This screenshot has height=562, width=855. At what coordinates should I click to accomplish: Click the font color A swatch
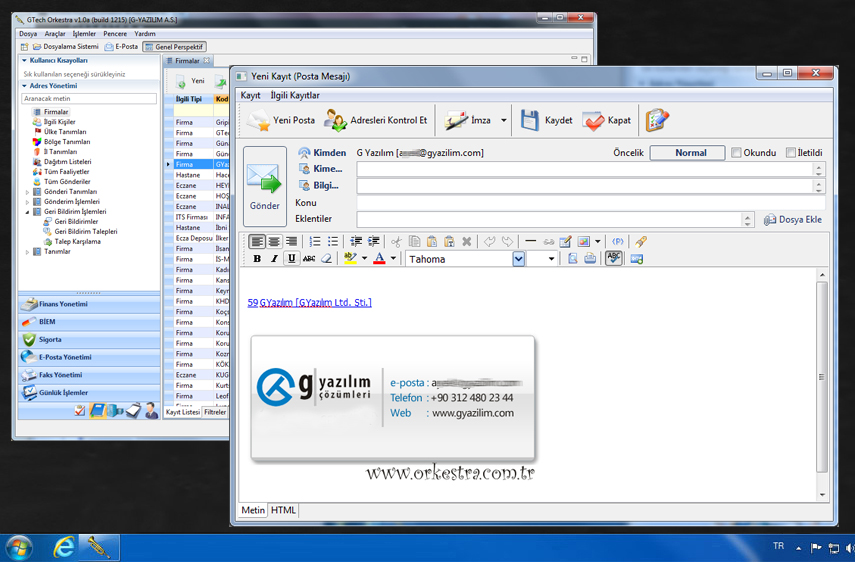(380, 258)
